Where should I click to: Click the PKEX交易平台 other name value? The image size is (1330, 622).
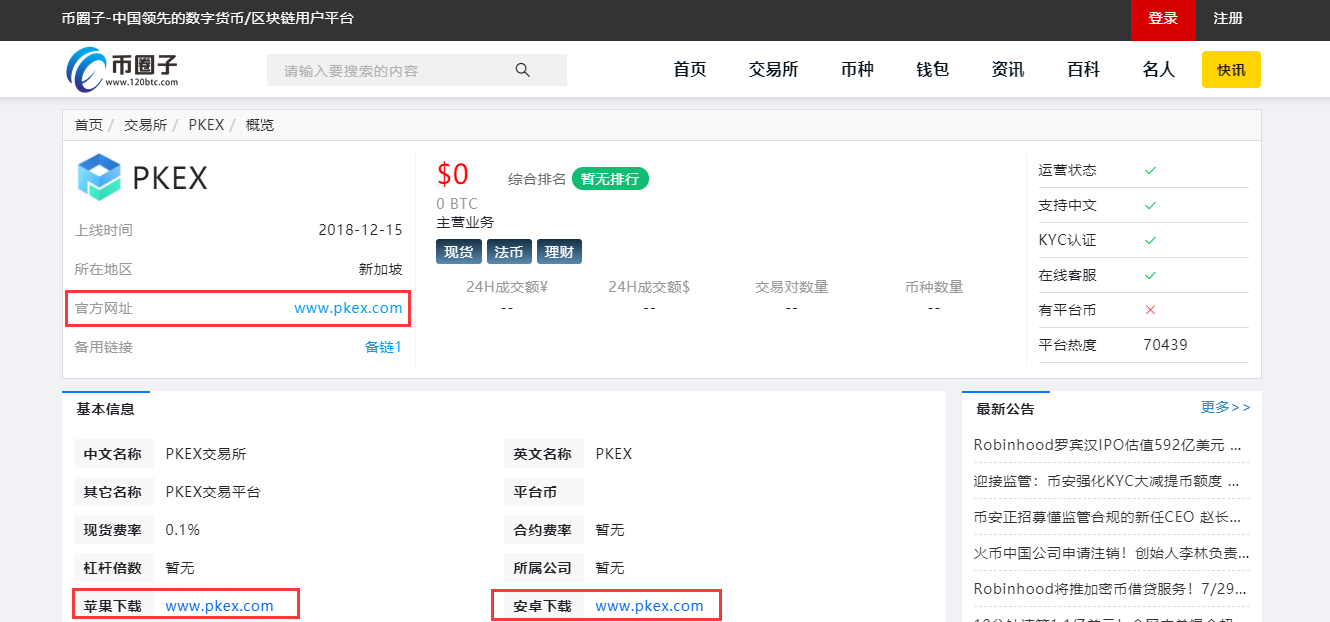(x=213, y=492)
